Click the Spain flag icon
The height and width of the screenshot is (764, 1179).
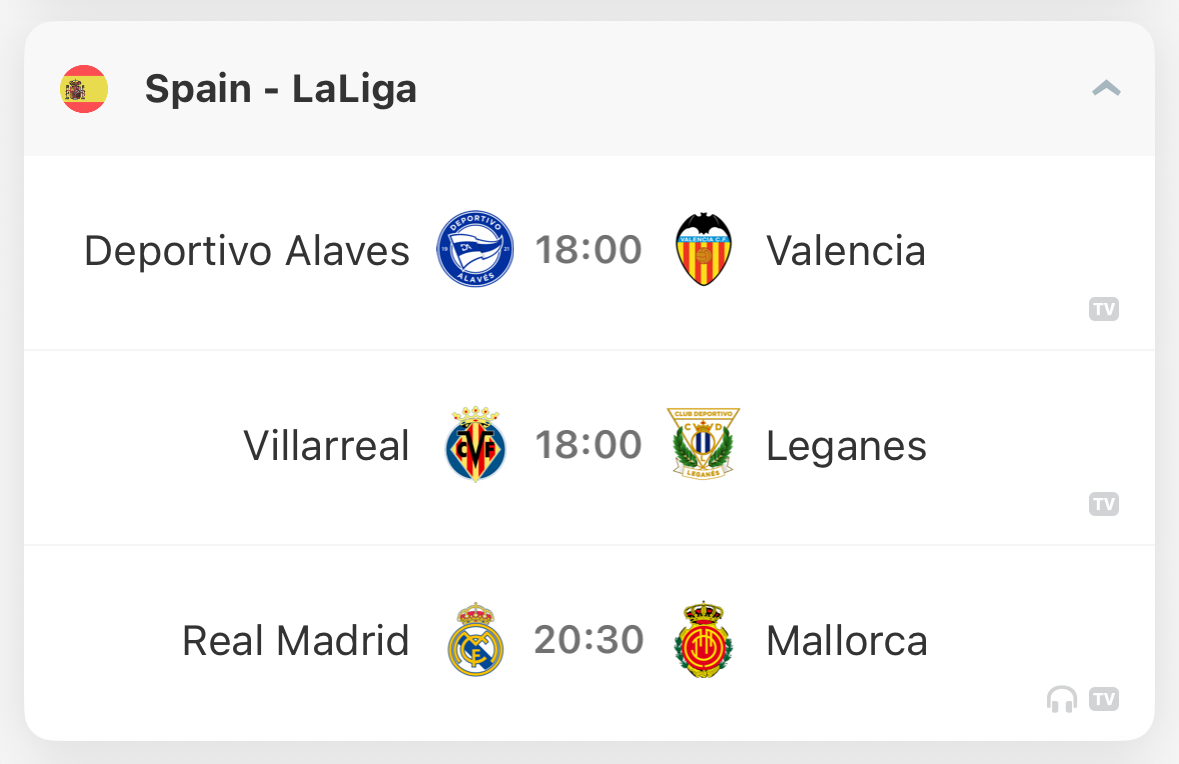click(x=84, y=89)
